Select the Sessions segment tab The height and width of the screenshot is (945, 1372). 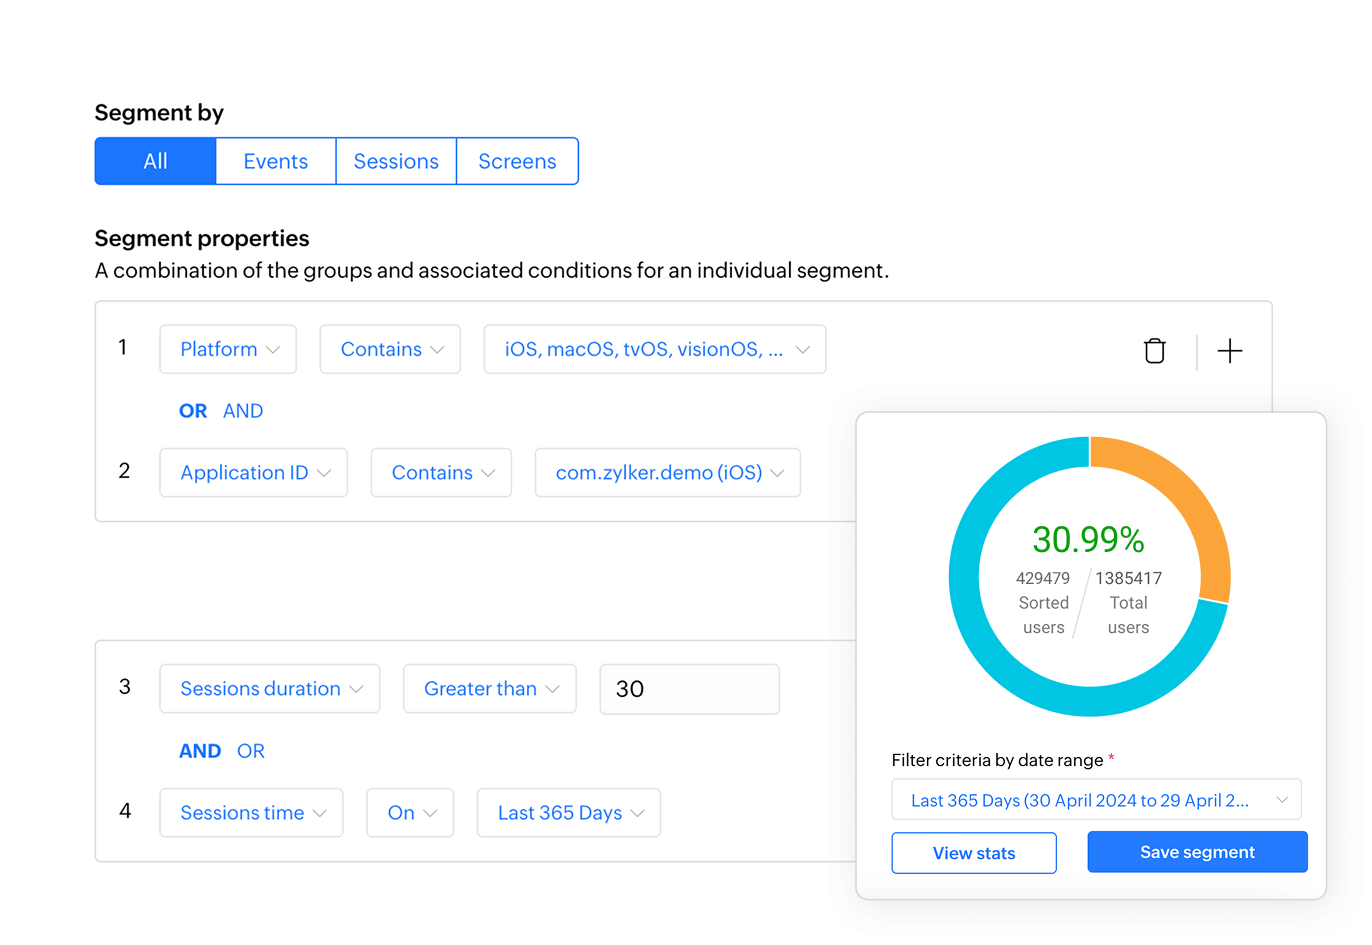click(x=396, y=161)
